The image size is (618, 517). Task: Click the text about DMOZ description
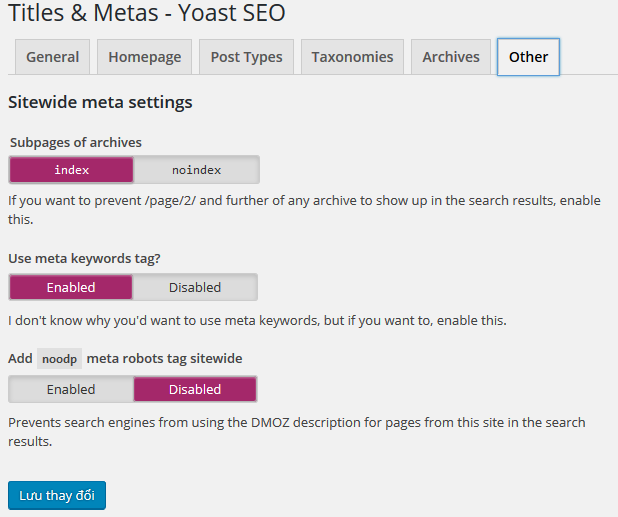[297, 432]
